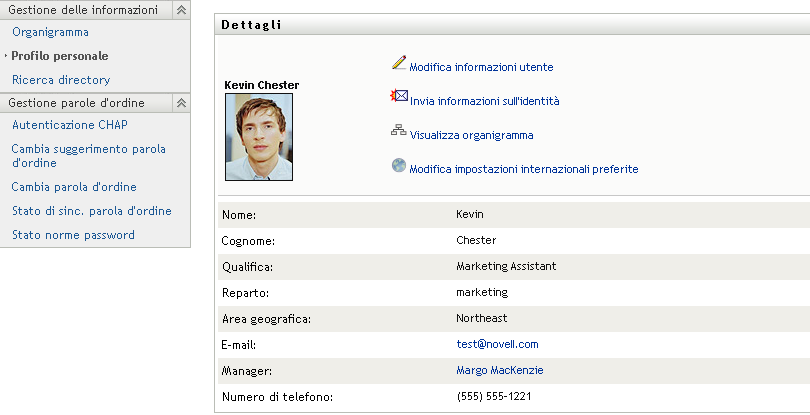Click Kevin Chester's profile photo
Screen dimensions: 810x415
pyautogui.click(x=259, y=137)
